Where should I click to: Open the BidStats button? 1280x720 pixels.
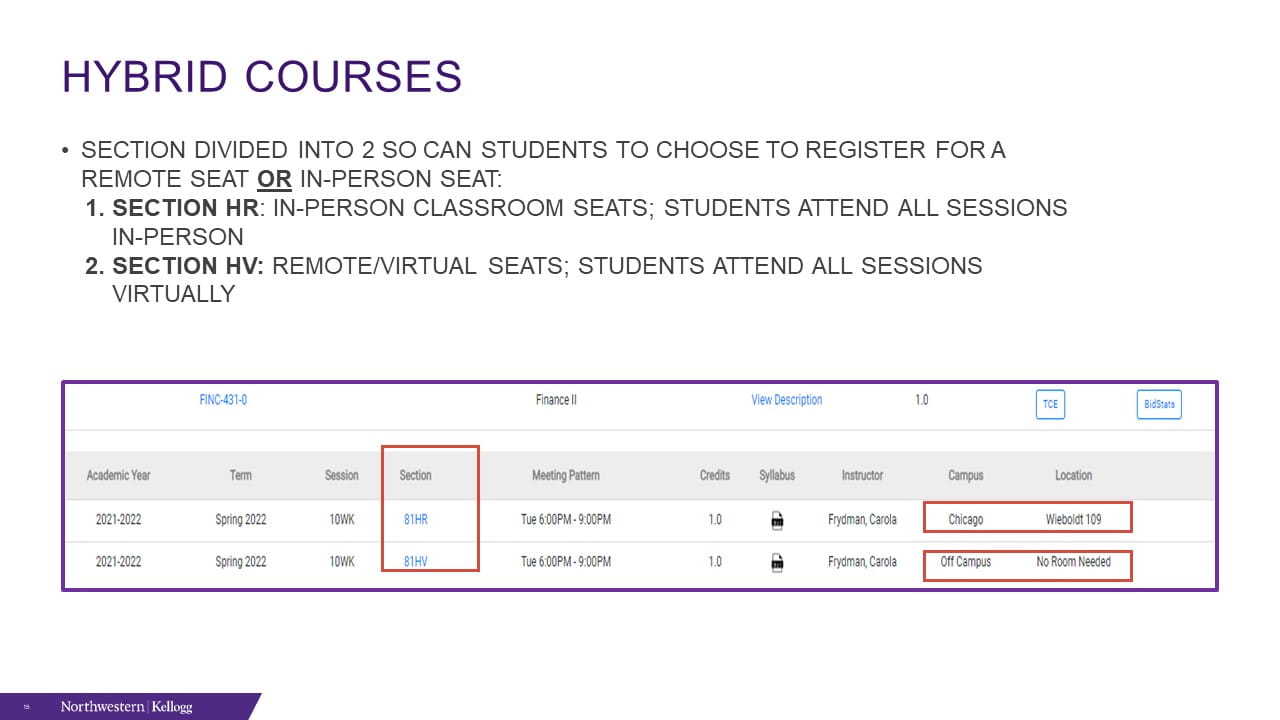click(x=1158, y=405)
